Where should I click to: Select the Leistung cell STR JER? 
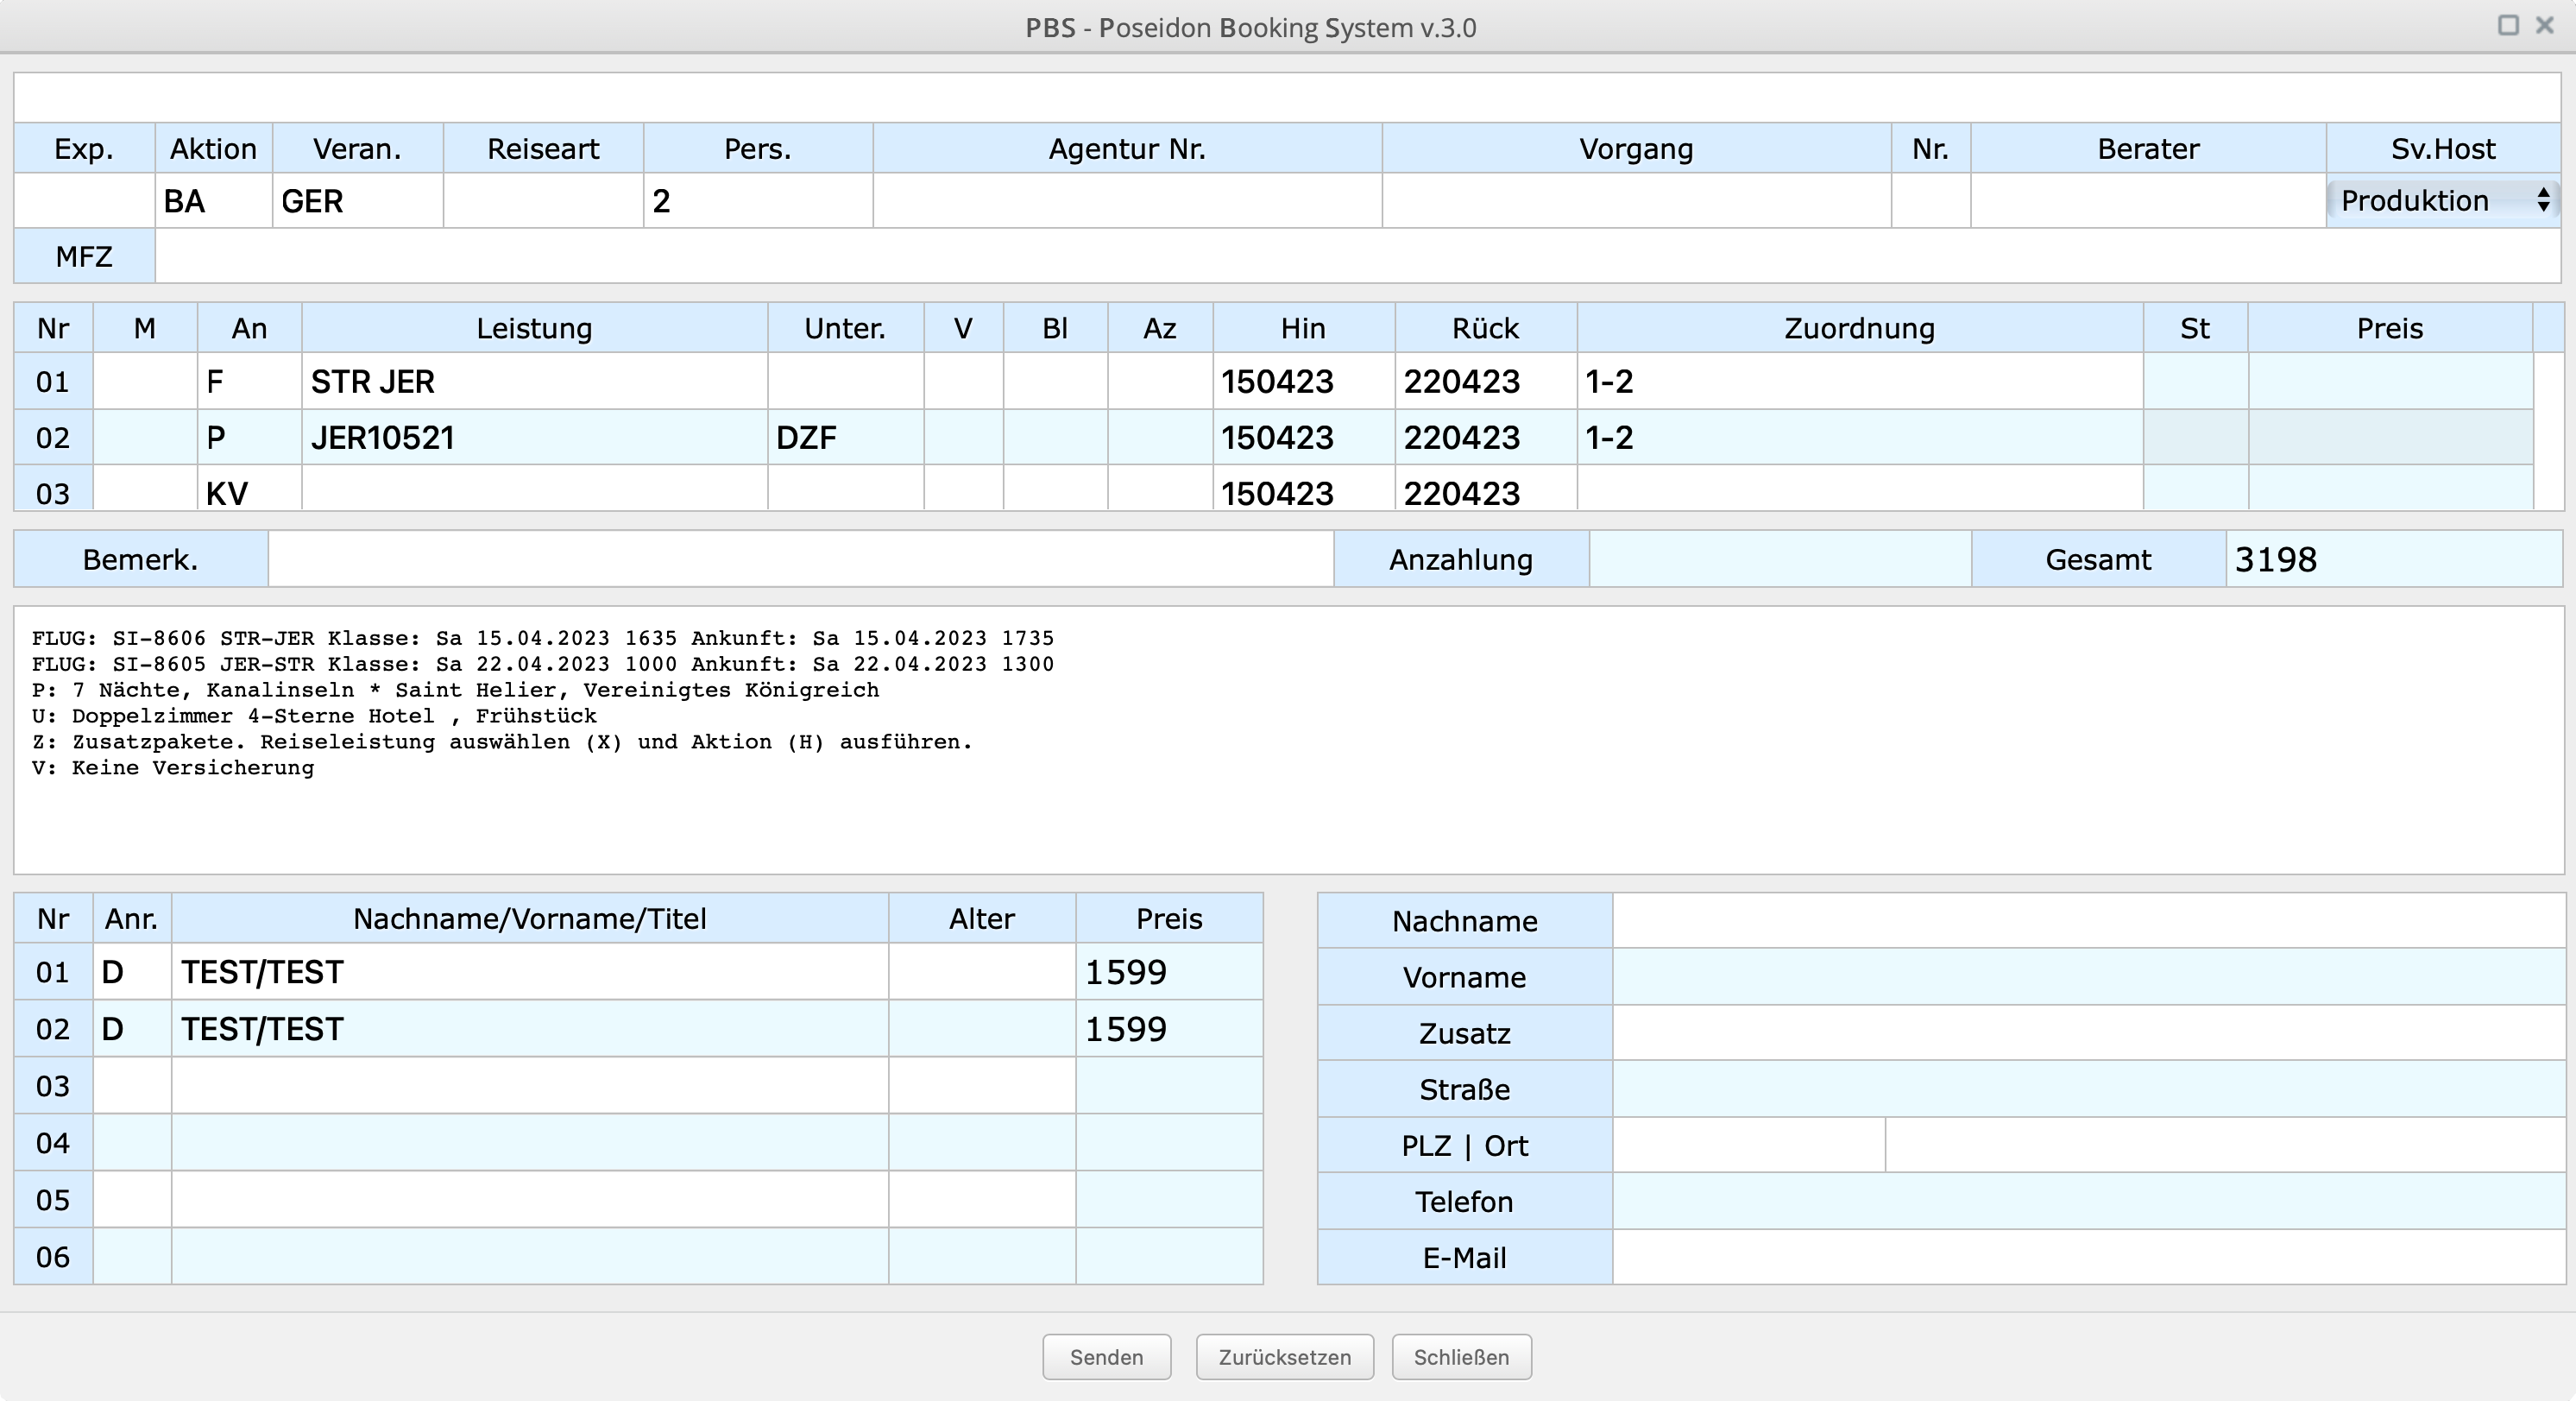coord(534,382)
